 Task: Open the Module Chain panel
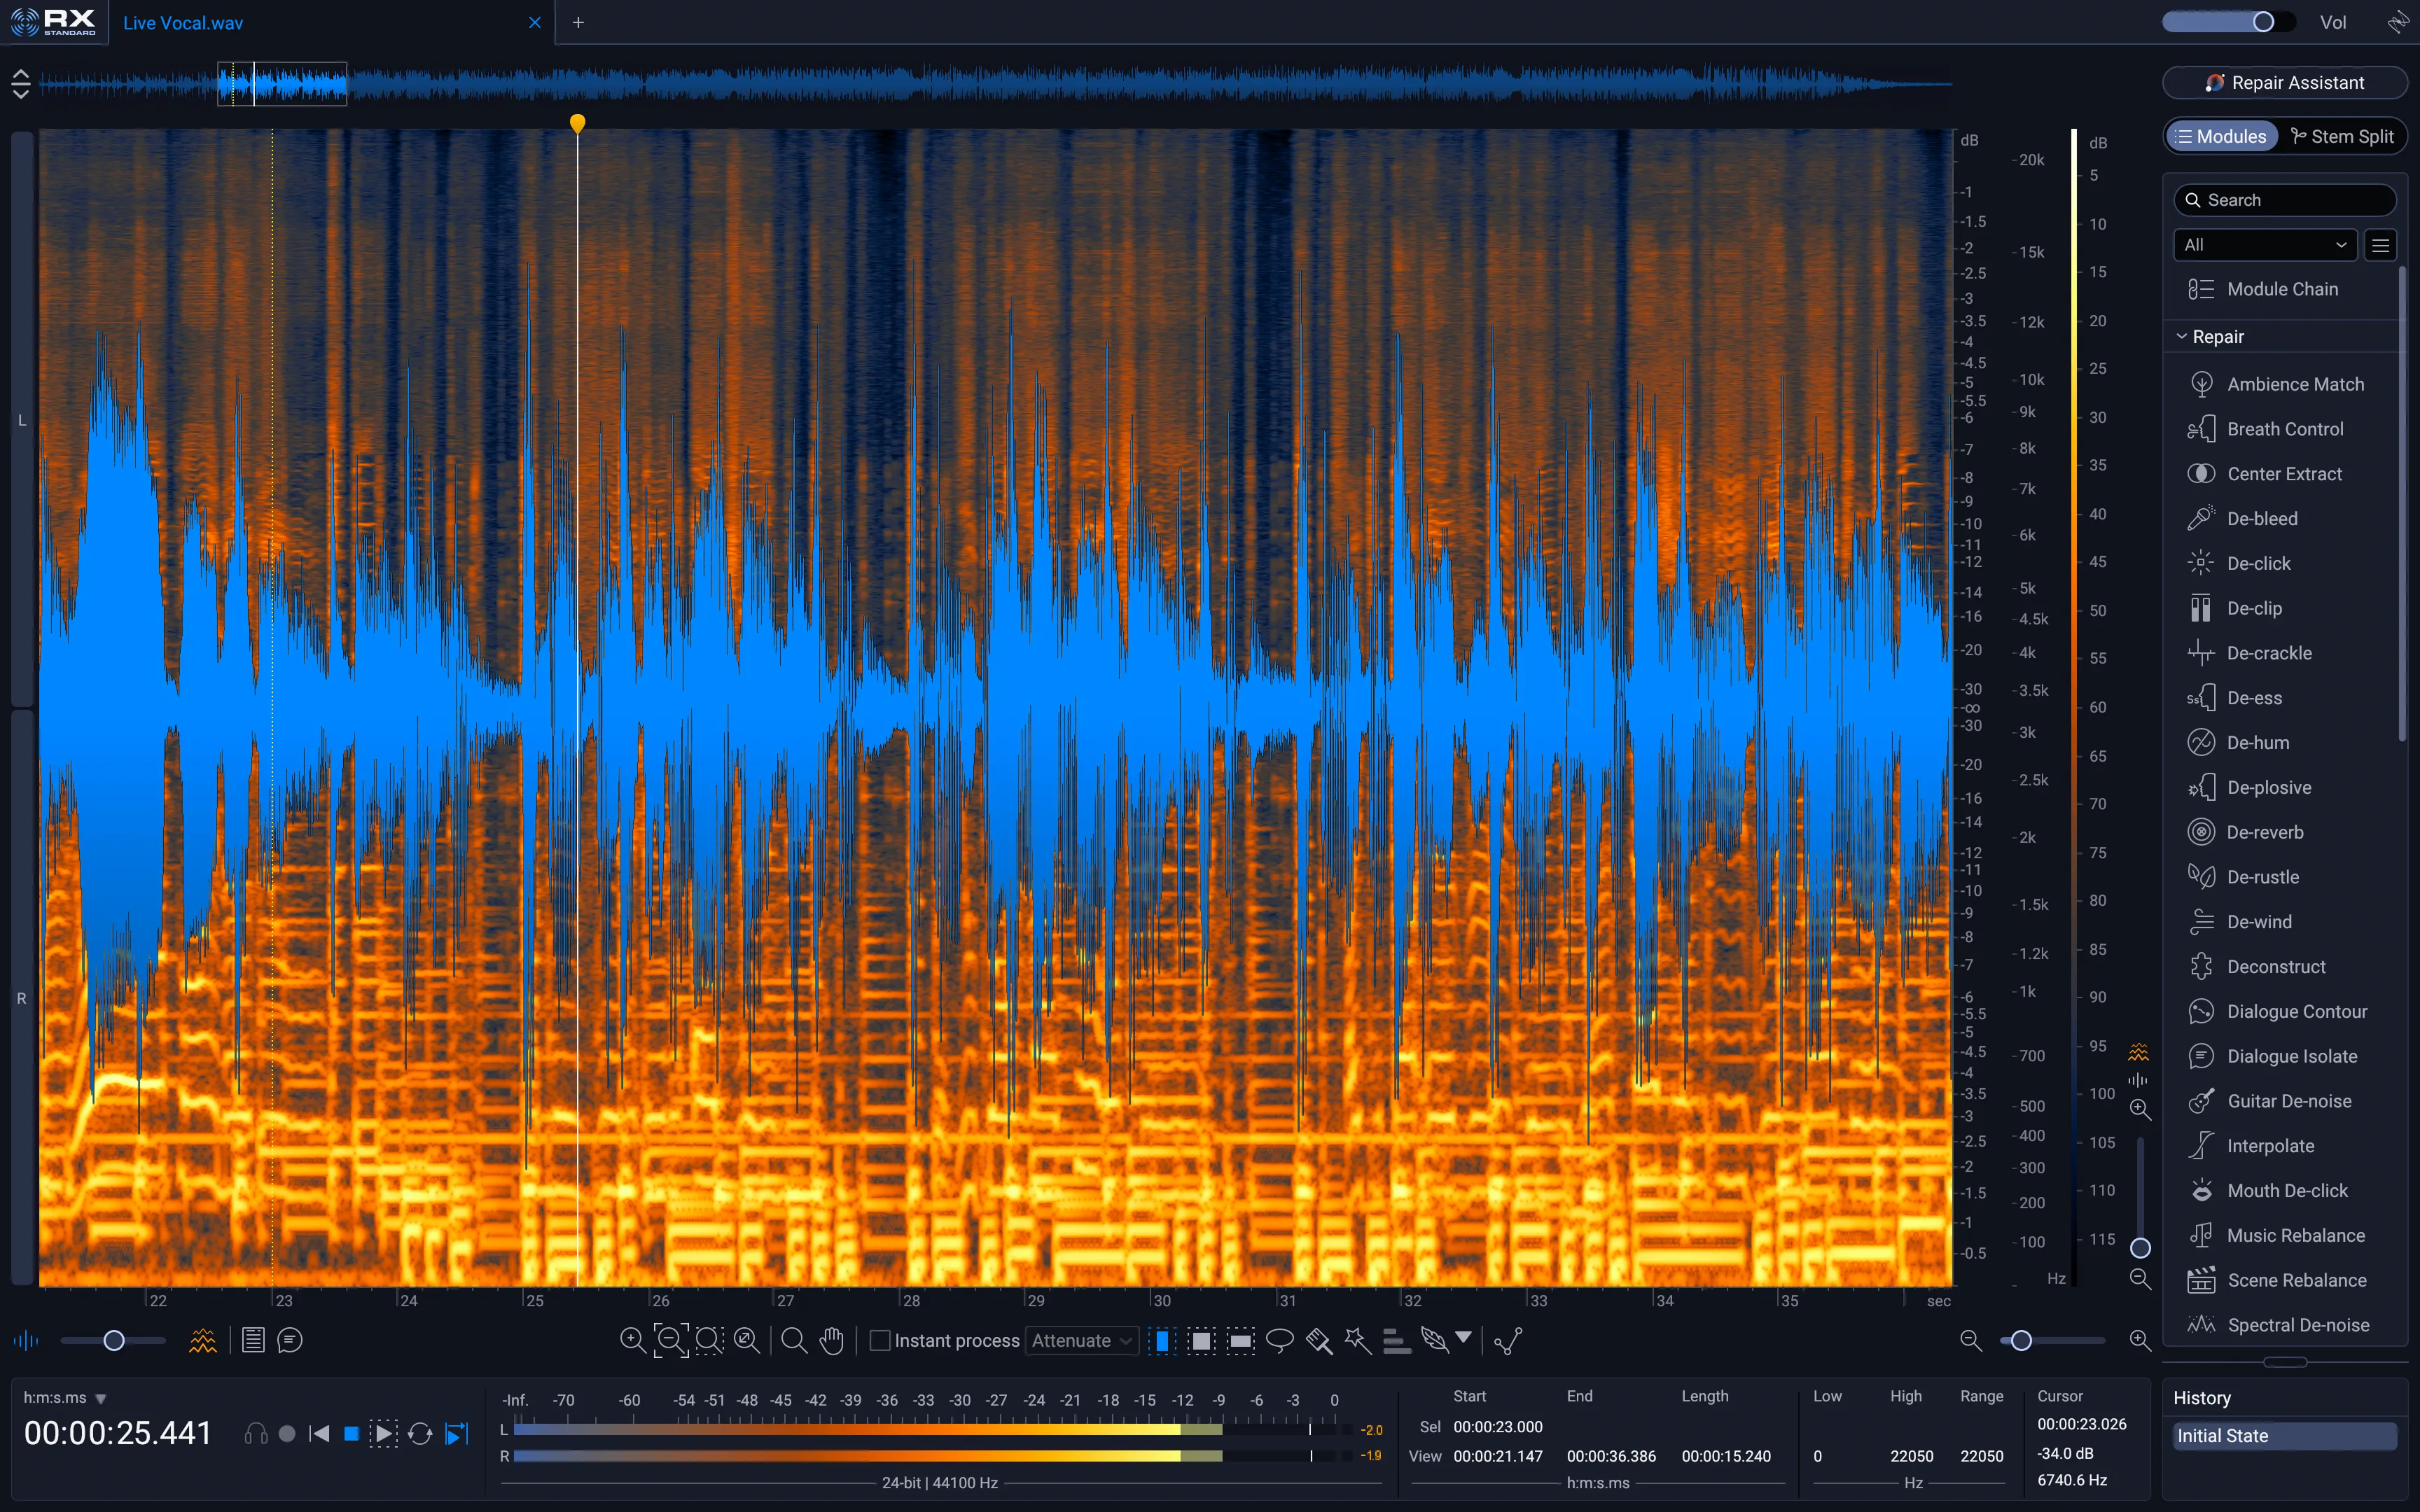(x=2281, y=288)
